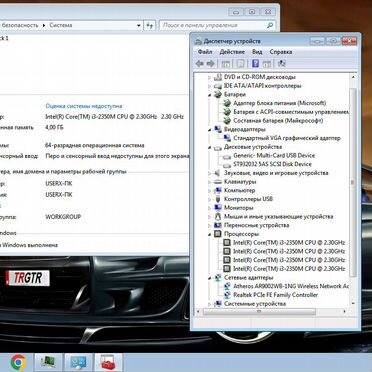Select the Контроллеры USB category icon
The image size is (372, 372).
[218, 199]
